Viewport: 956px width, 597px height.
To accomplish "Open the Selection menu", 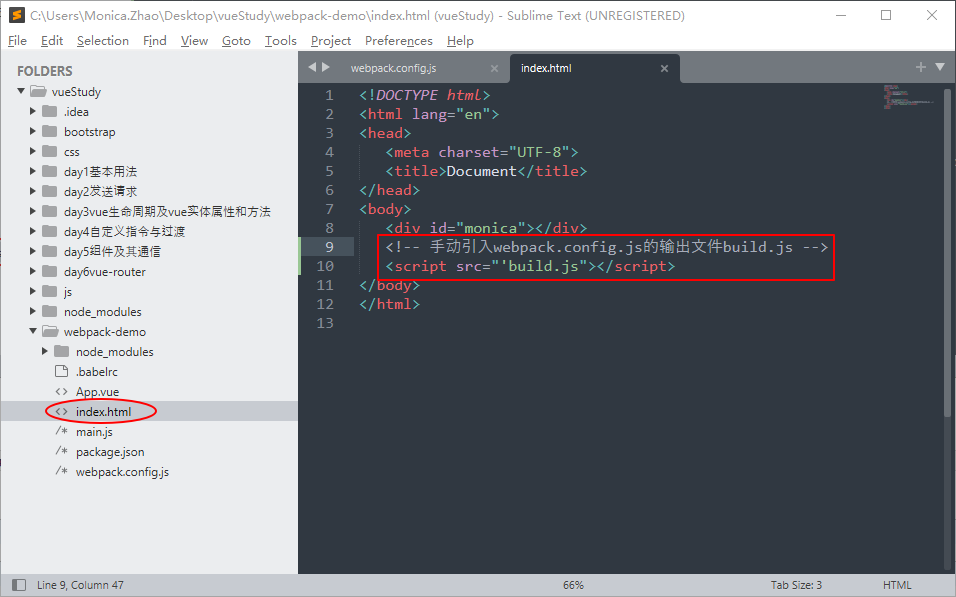I will point(102,41).
